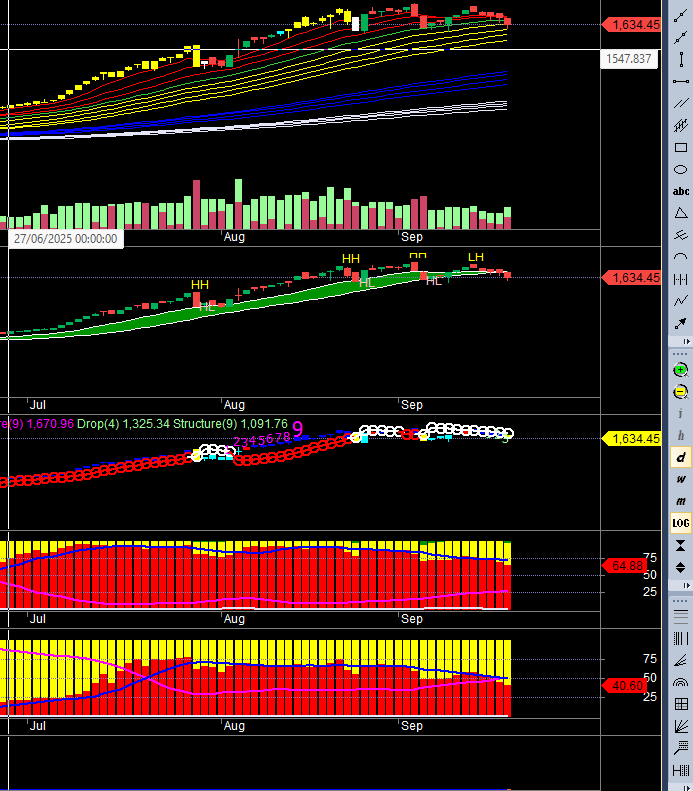
Task: Click the Structure(9) 1,091.76 indicator label
Action: click(x=230, y=424)
